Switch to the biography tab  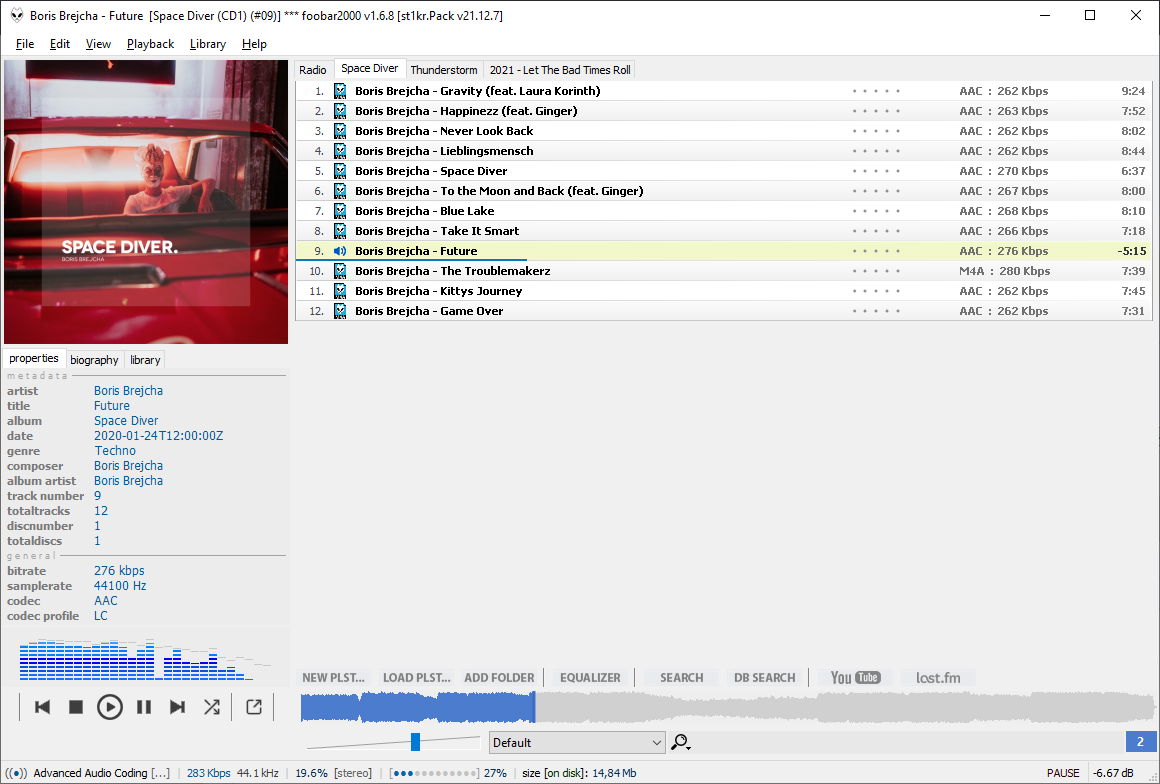pyautogui.click(x=94, y=360)
